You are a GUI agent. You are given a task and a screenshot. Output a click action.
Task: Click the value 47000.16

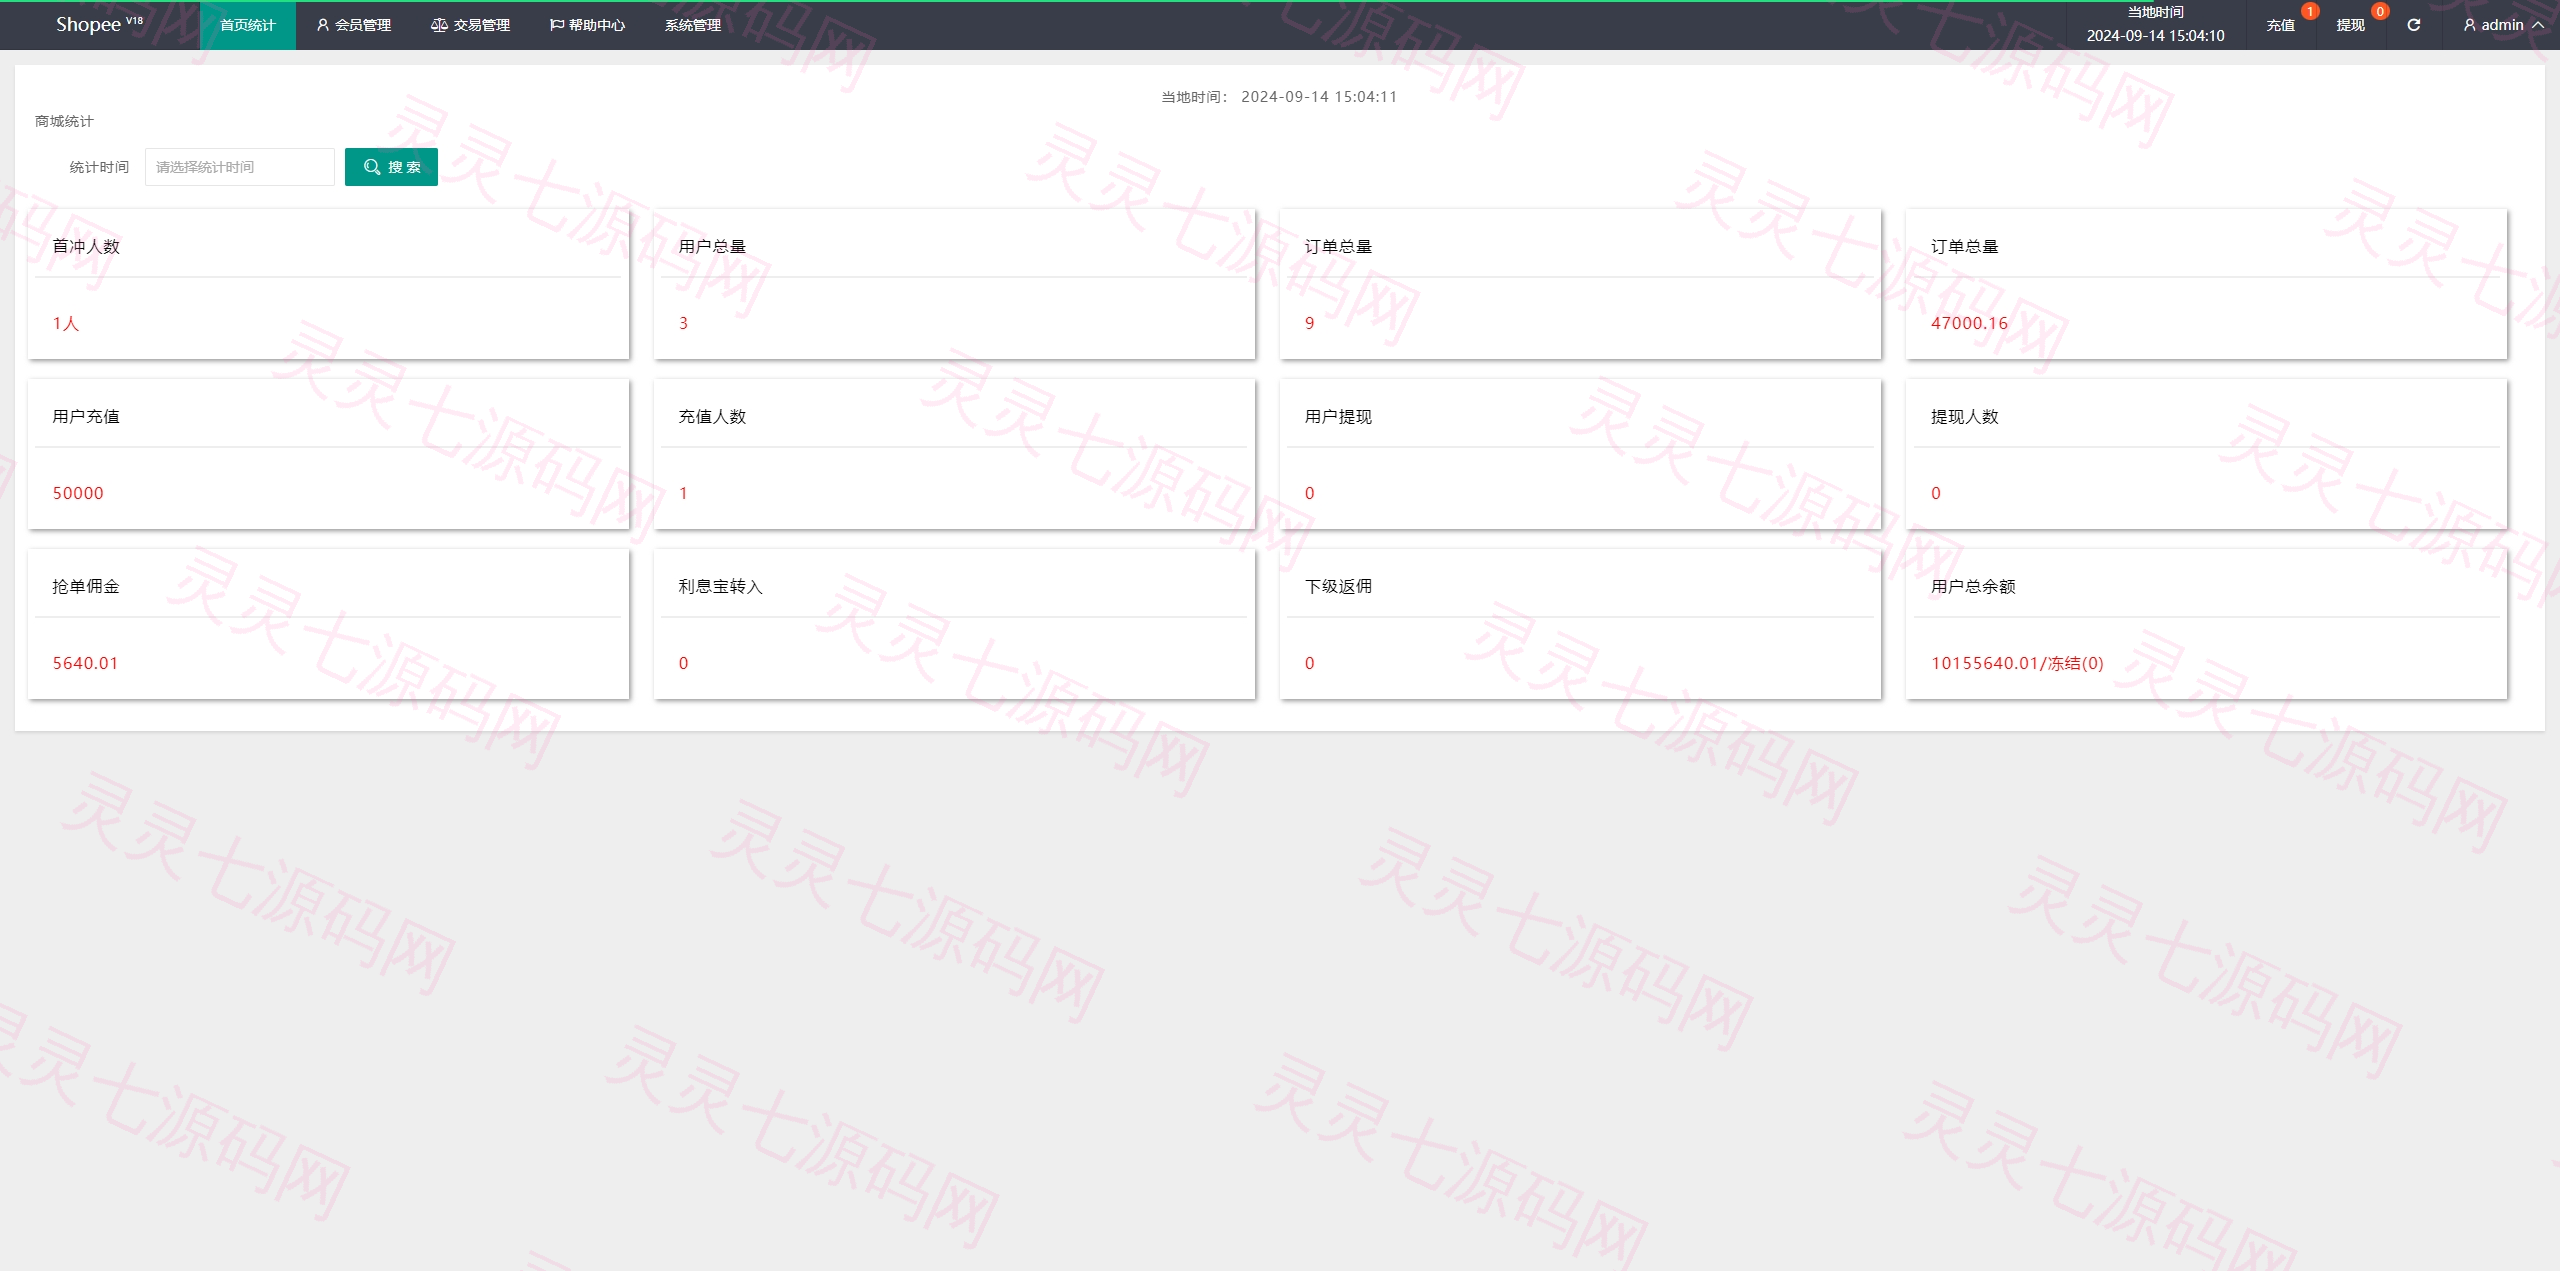pos(1969,323)
